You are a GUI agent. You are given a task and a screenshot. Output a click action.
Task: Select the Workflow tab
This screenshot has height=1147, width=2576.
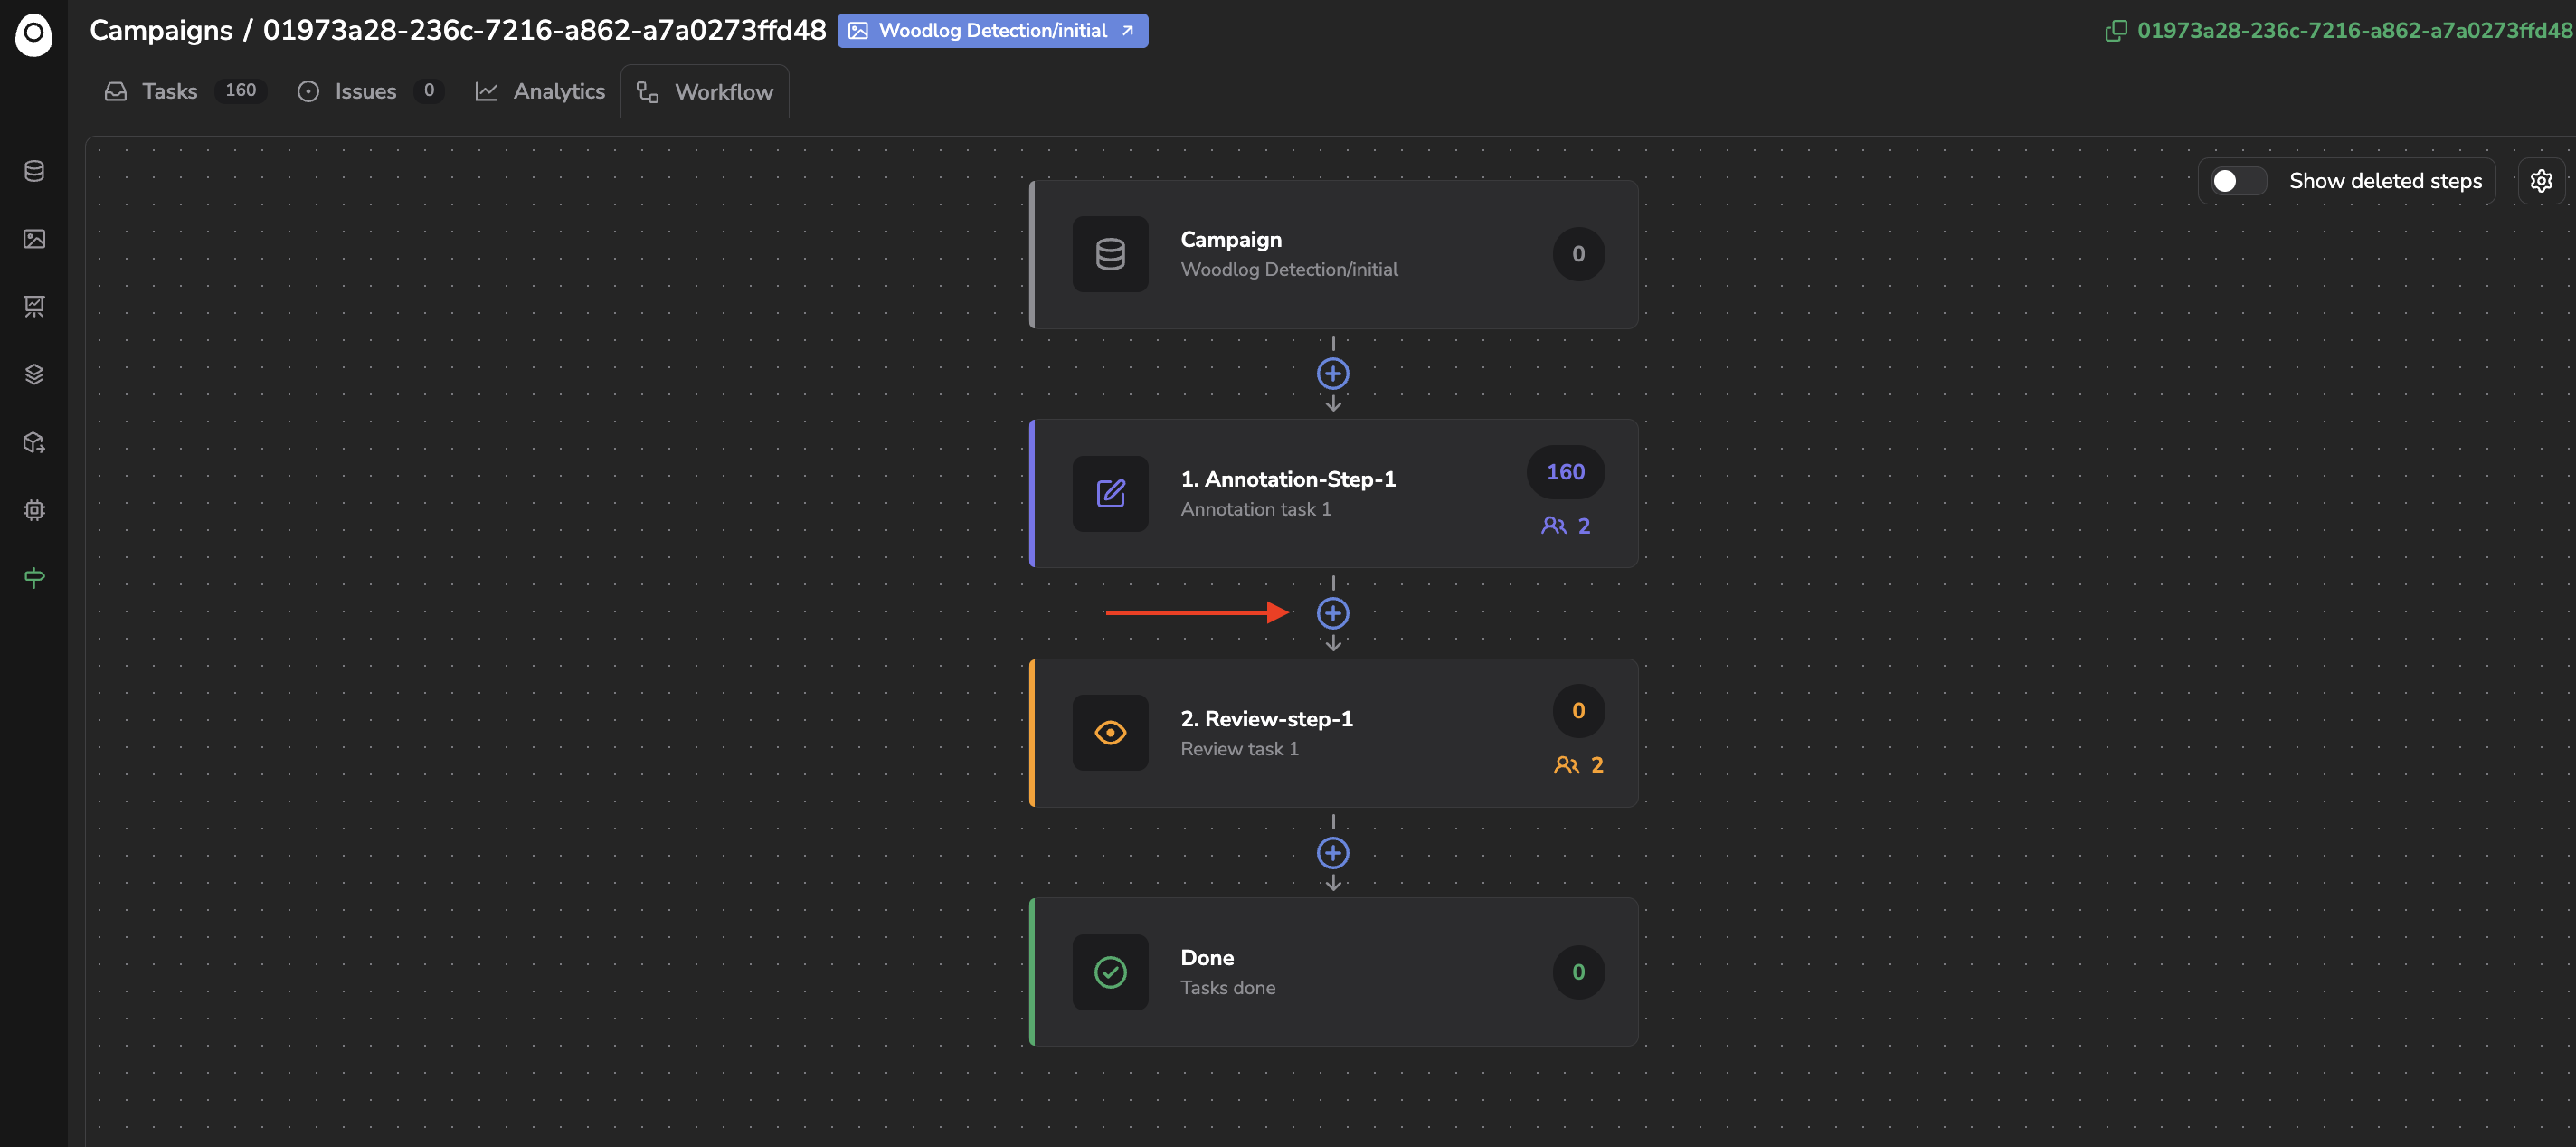pos(705,92)
